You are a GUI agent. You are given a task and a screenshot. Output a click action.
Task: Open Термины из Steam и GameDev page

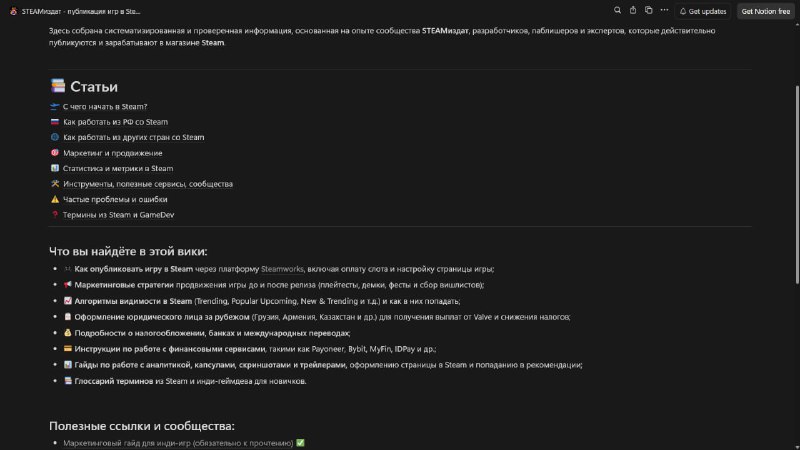(x=118, y=215)
